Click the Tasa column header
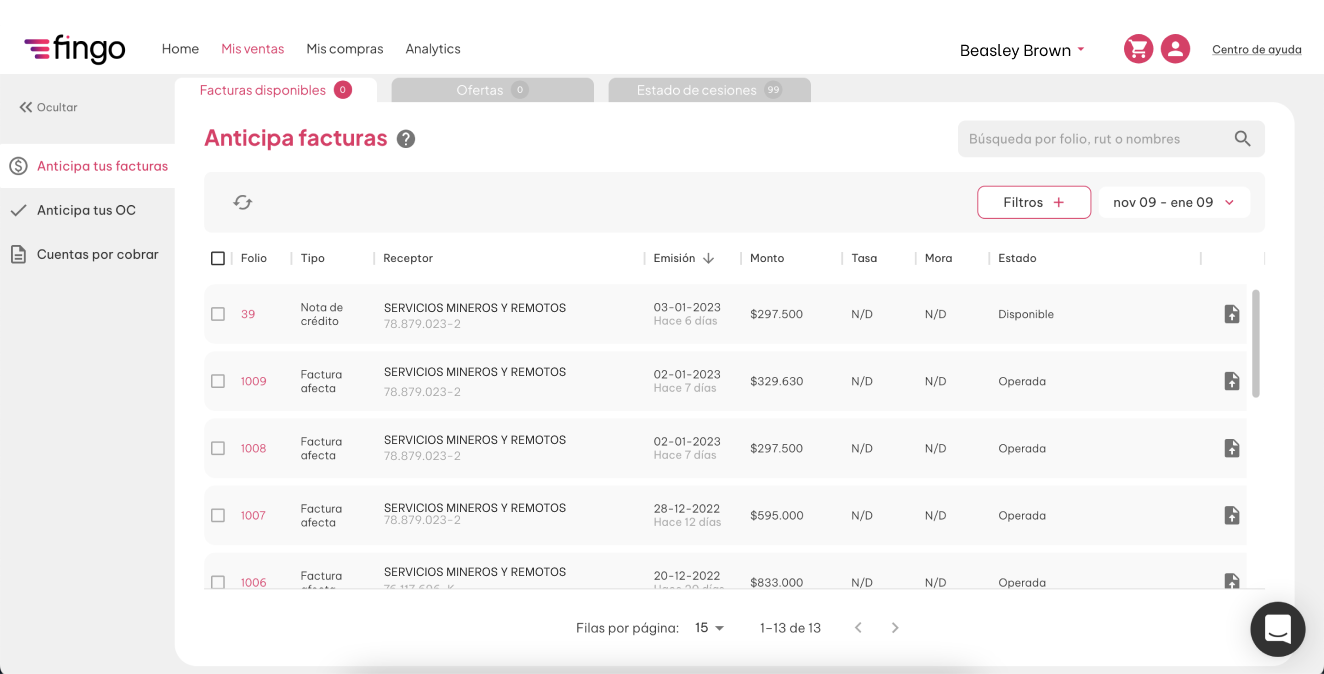The image size is (1324, 674). point(864,258)
